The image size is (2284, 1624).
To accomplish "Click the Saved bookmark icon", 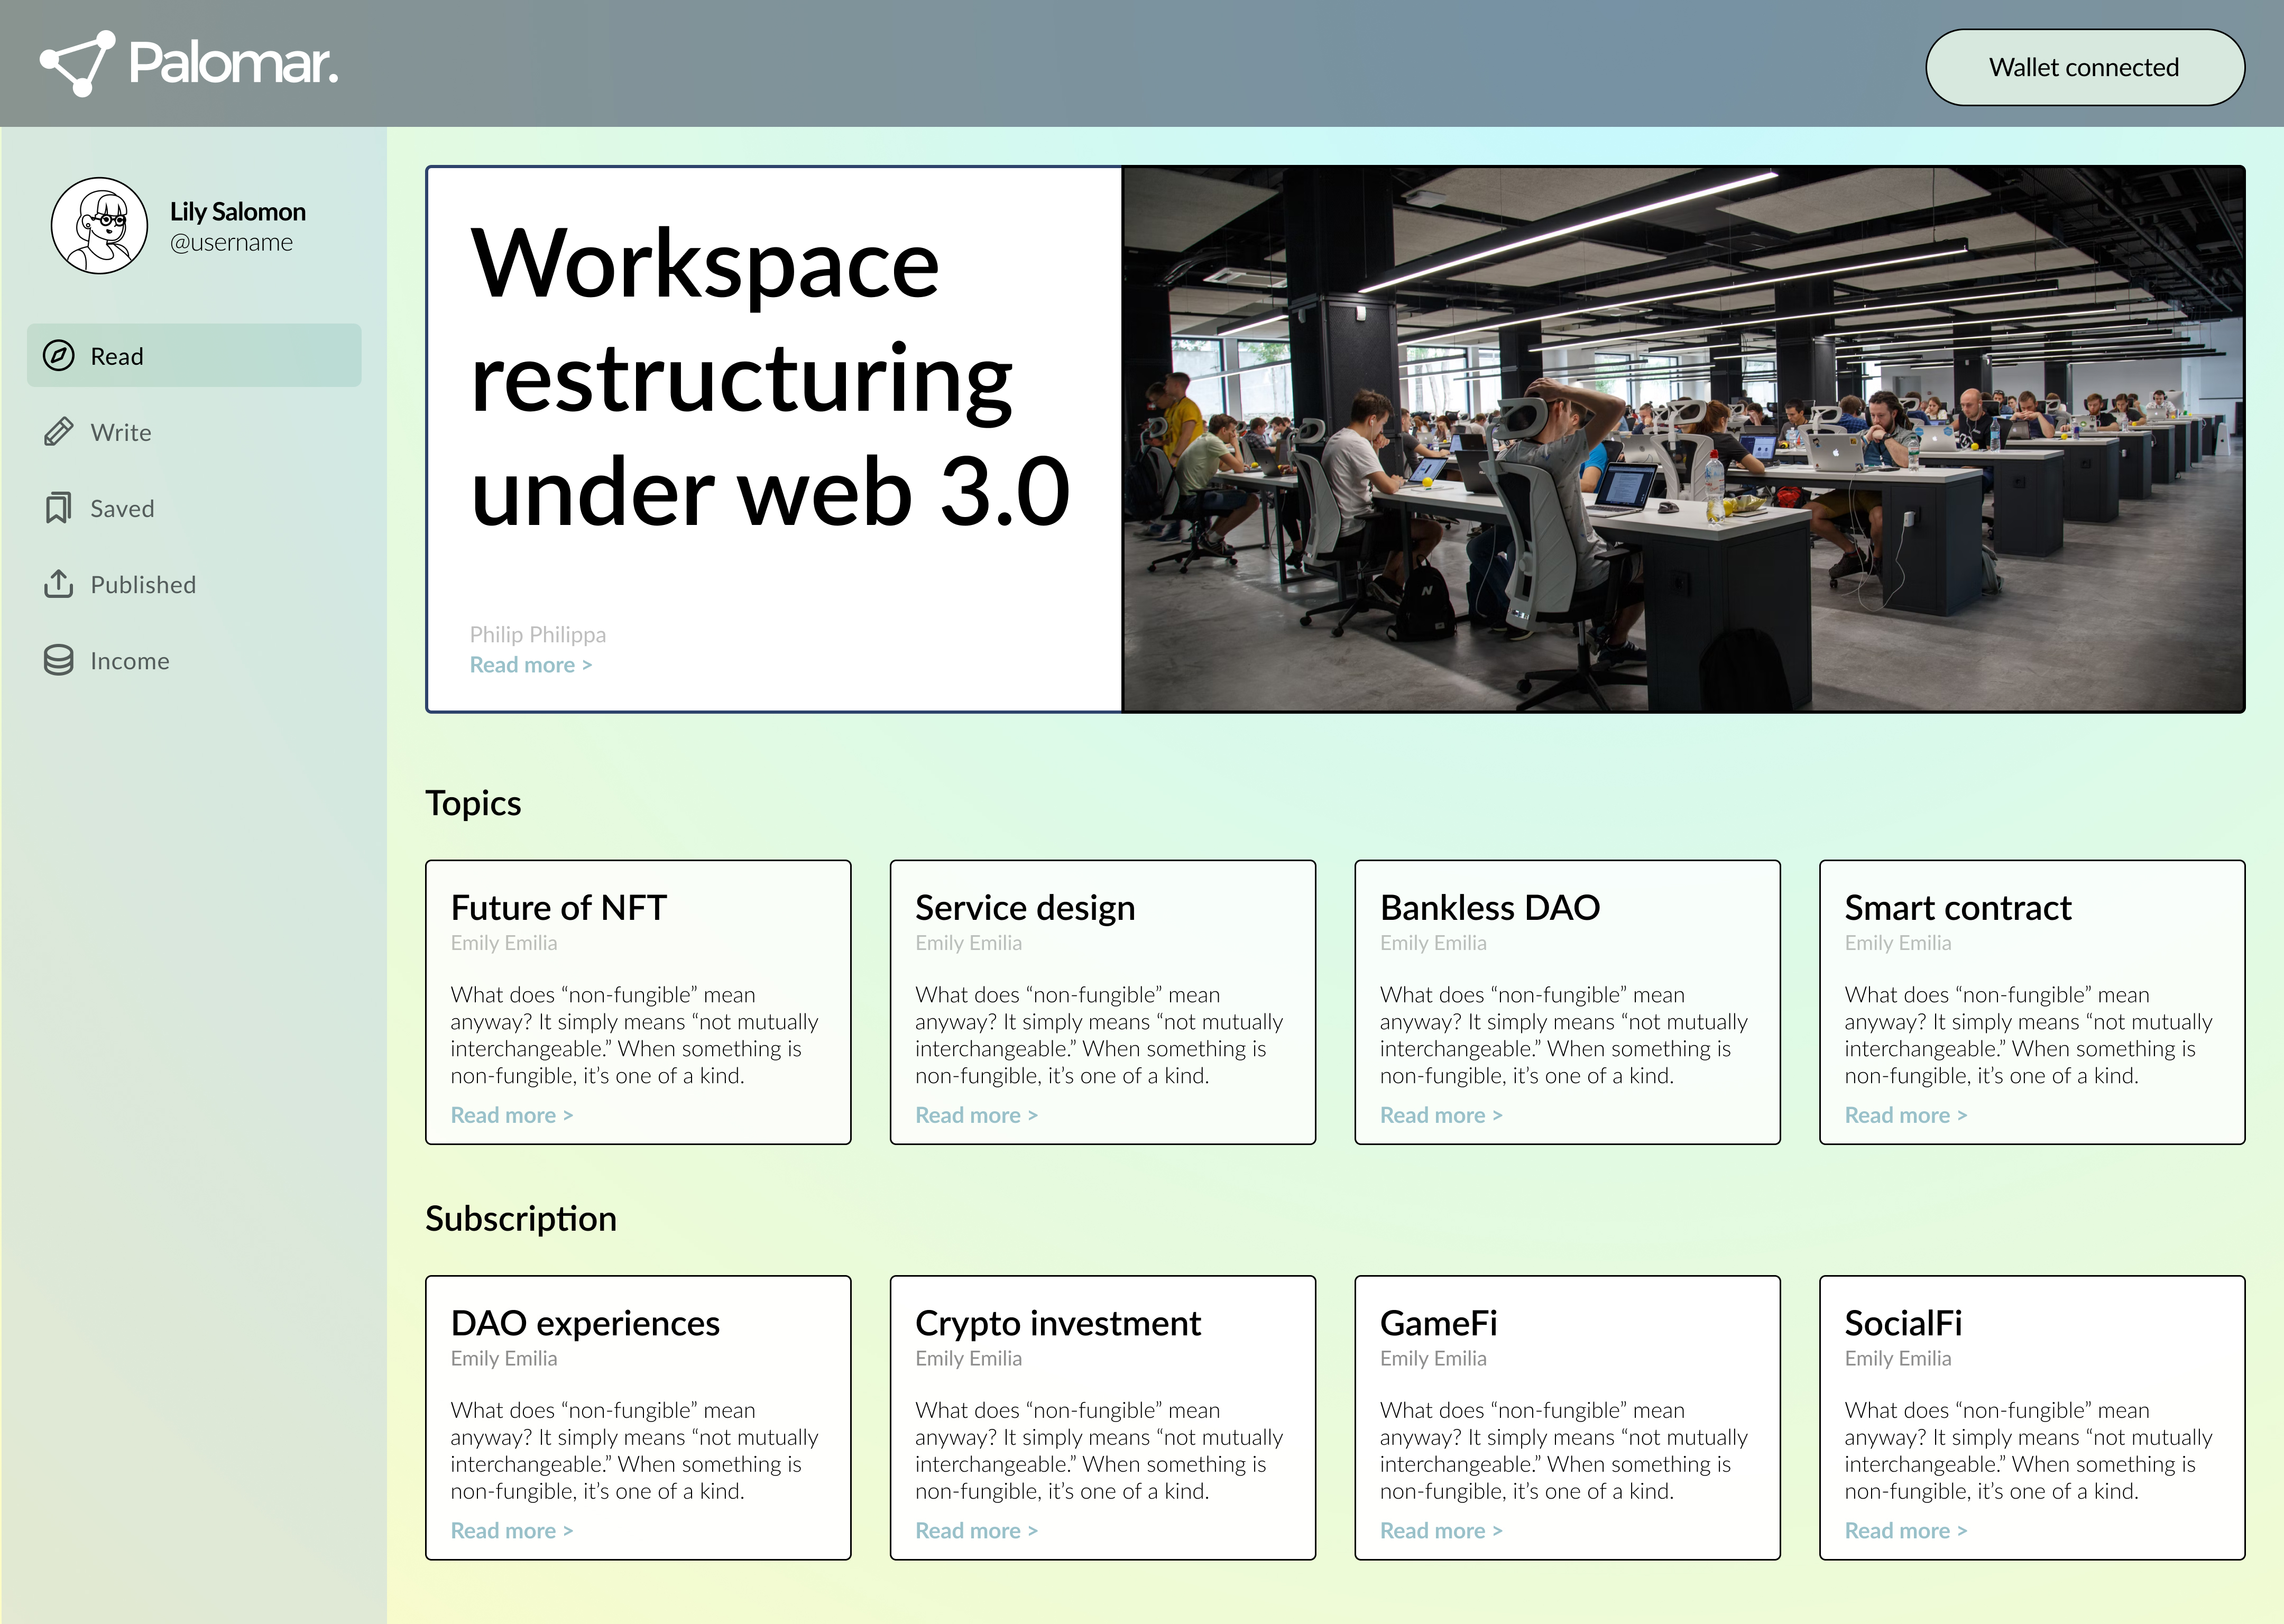I will [59, 508].
